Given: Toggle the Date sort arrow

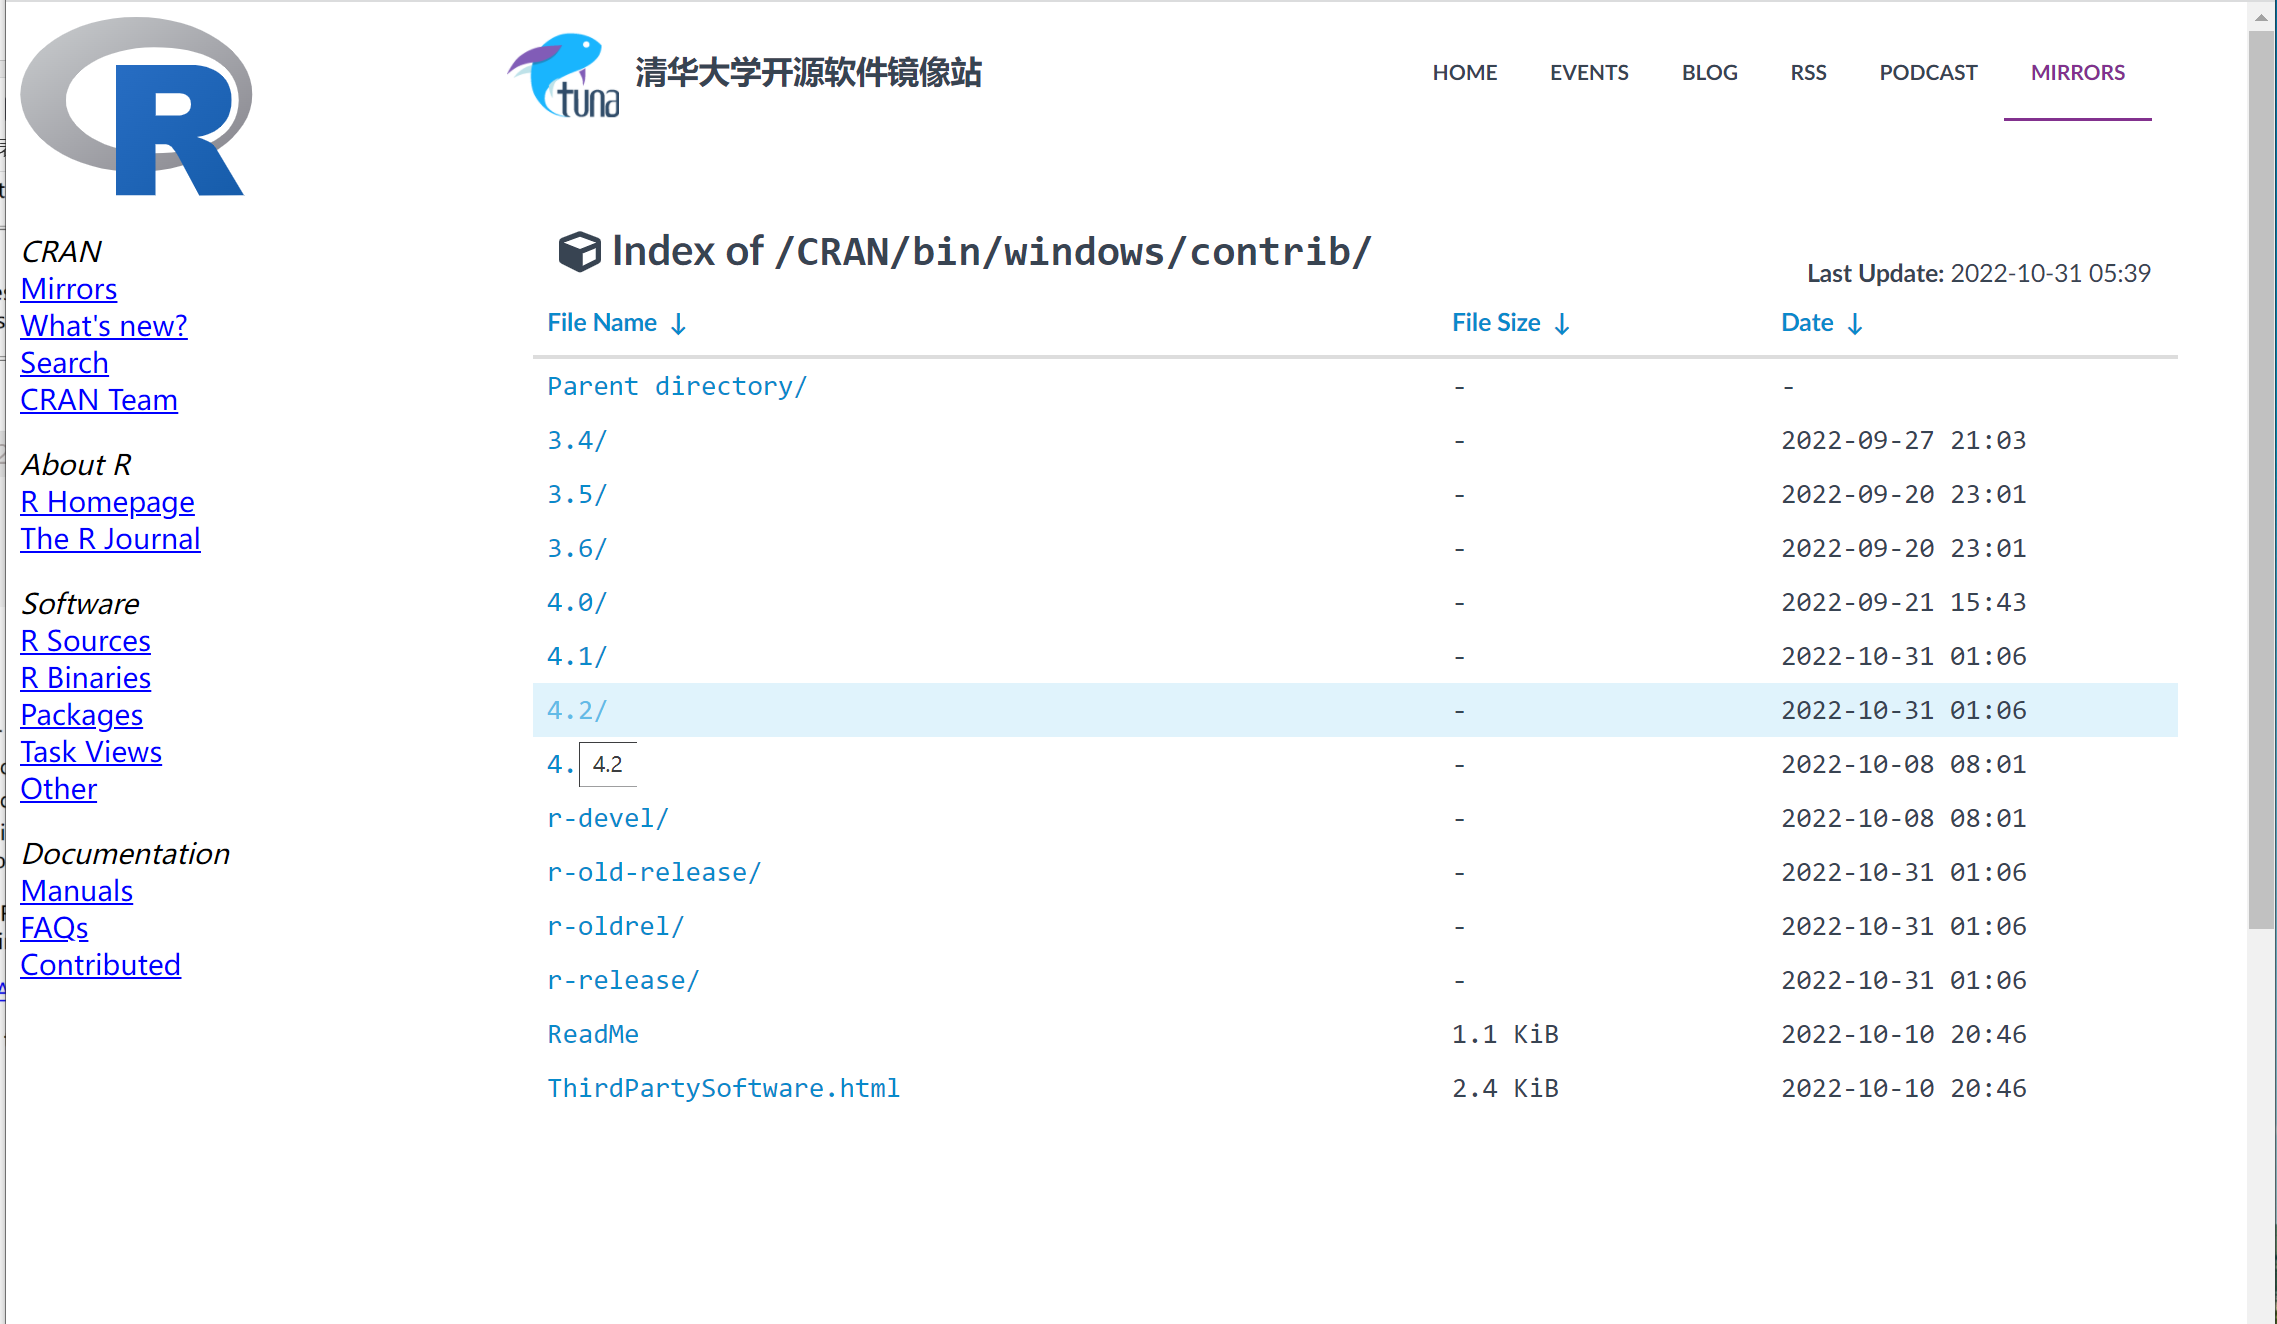Looking at the screenshot, I should pyautogui.click(x=1857, y=323).
